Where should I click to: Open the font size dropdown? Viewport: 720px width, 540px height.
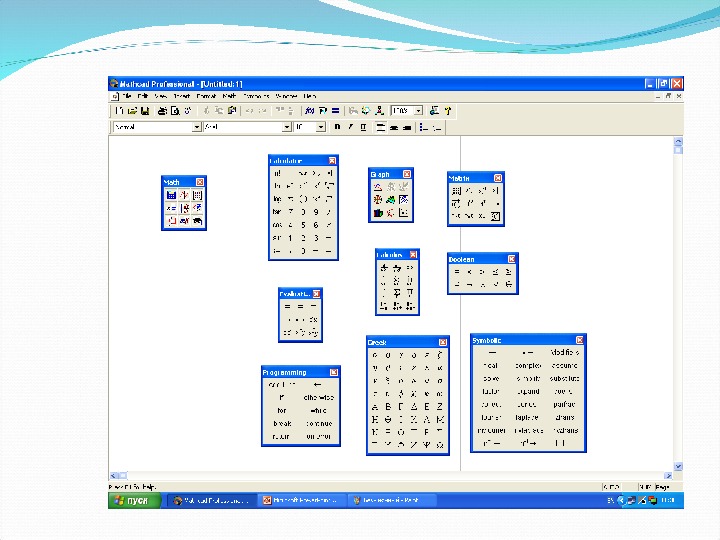321,127
